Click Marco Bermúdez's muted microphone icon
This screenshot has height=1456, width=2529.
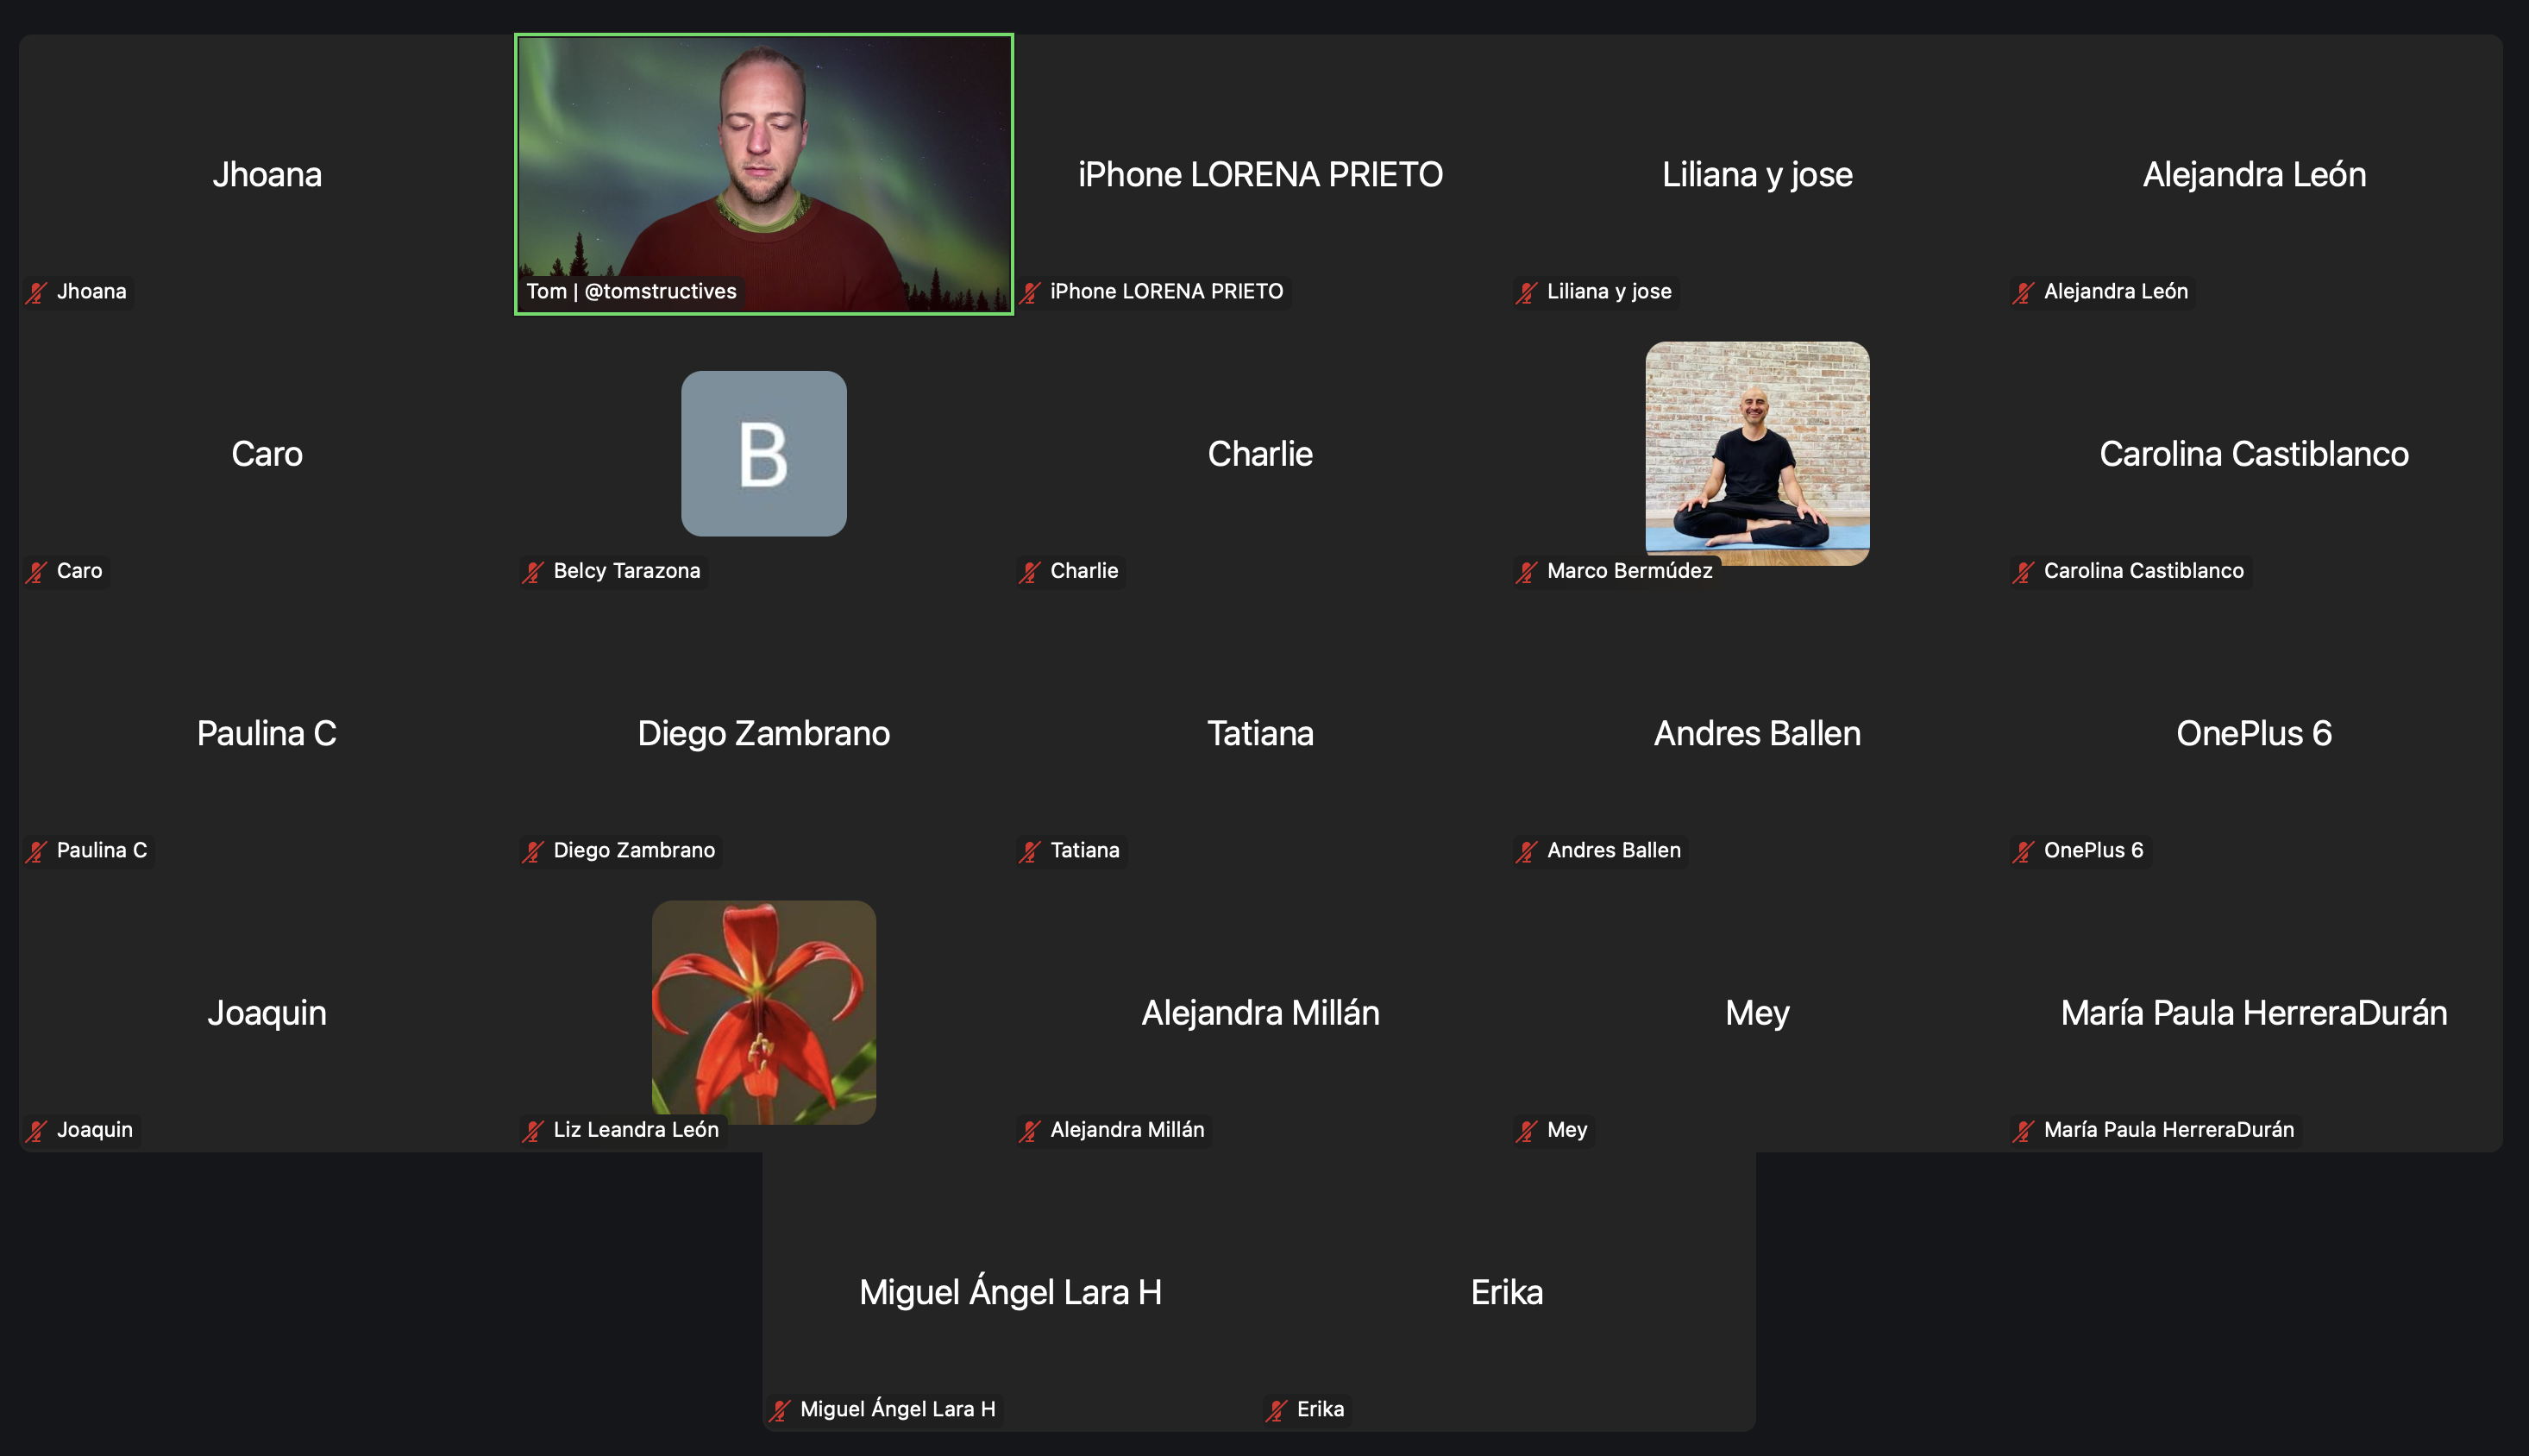(x=1527, y=572)
